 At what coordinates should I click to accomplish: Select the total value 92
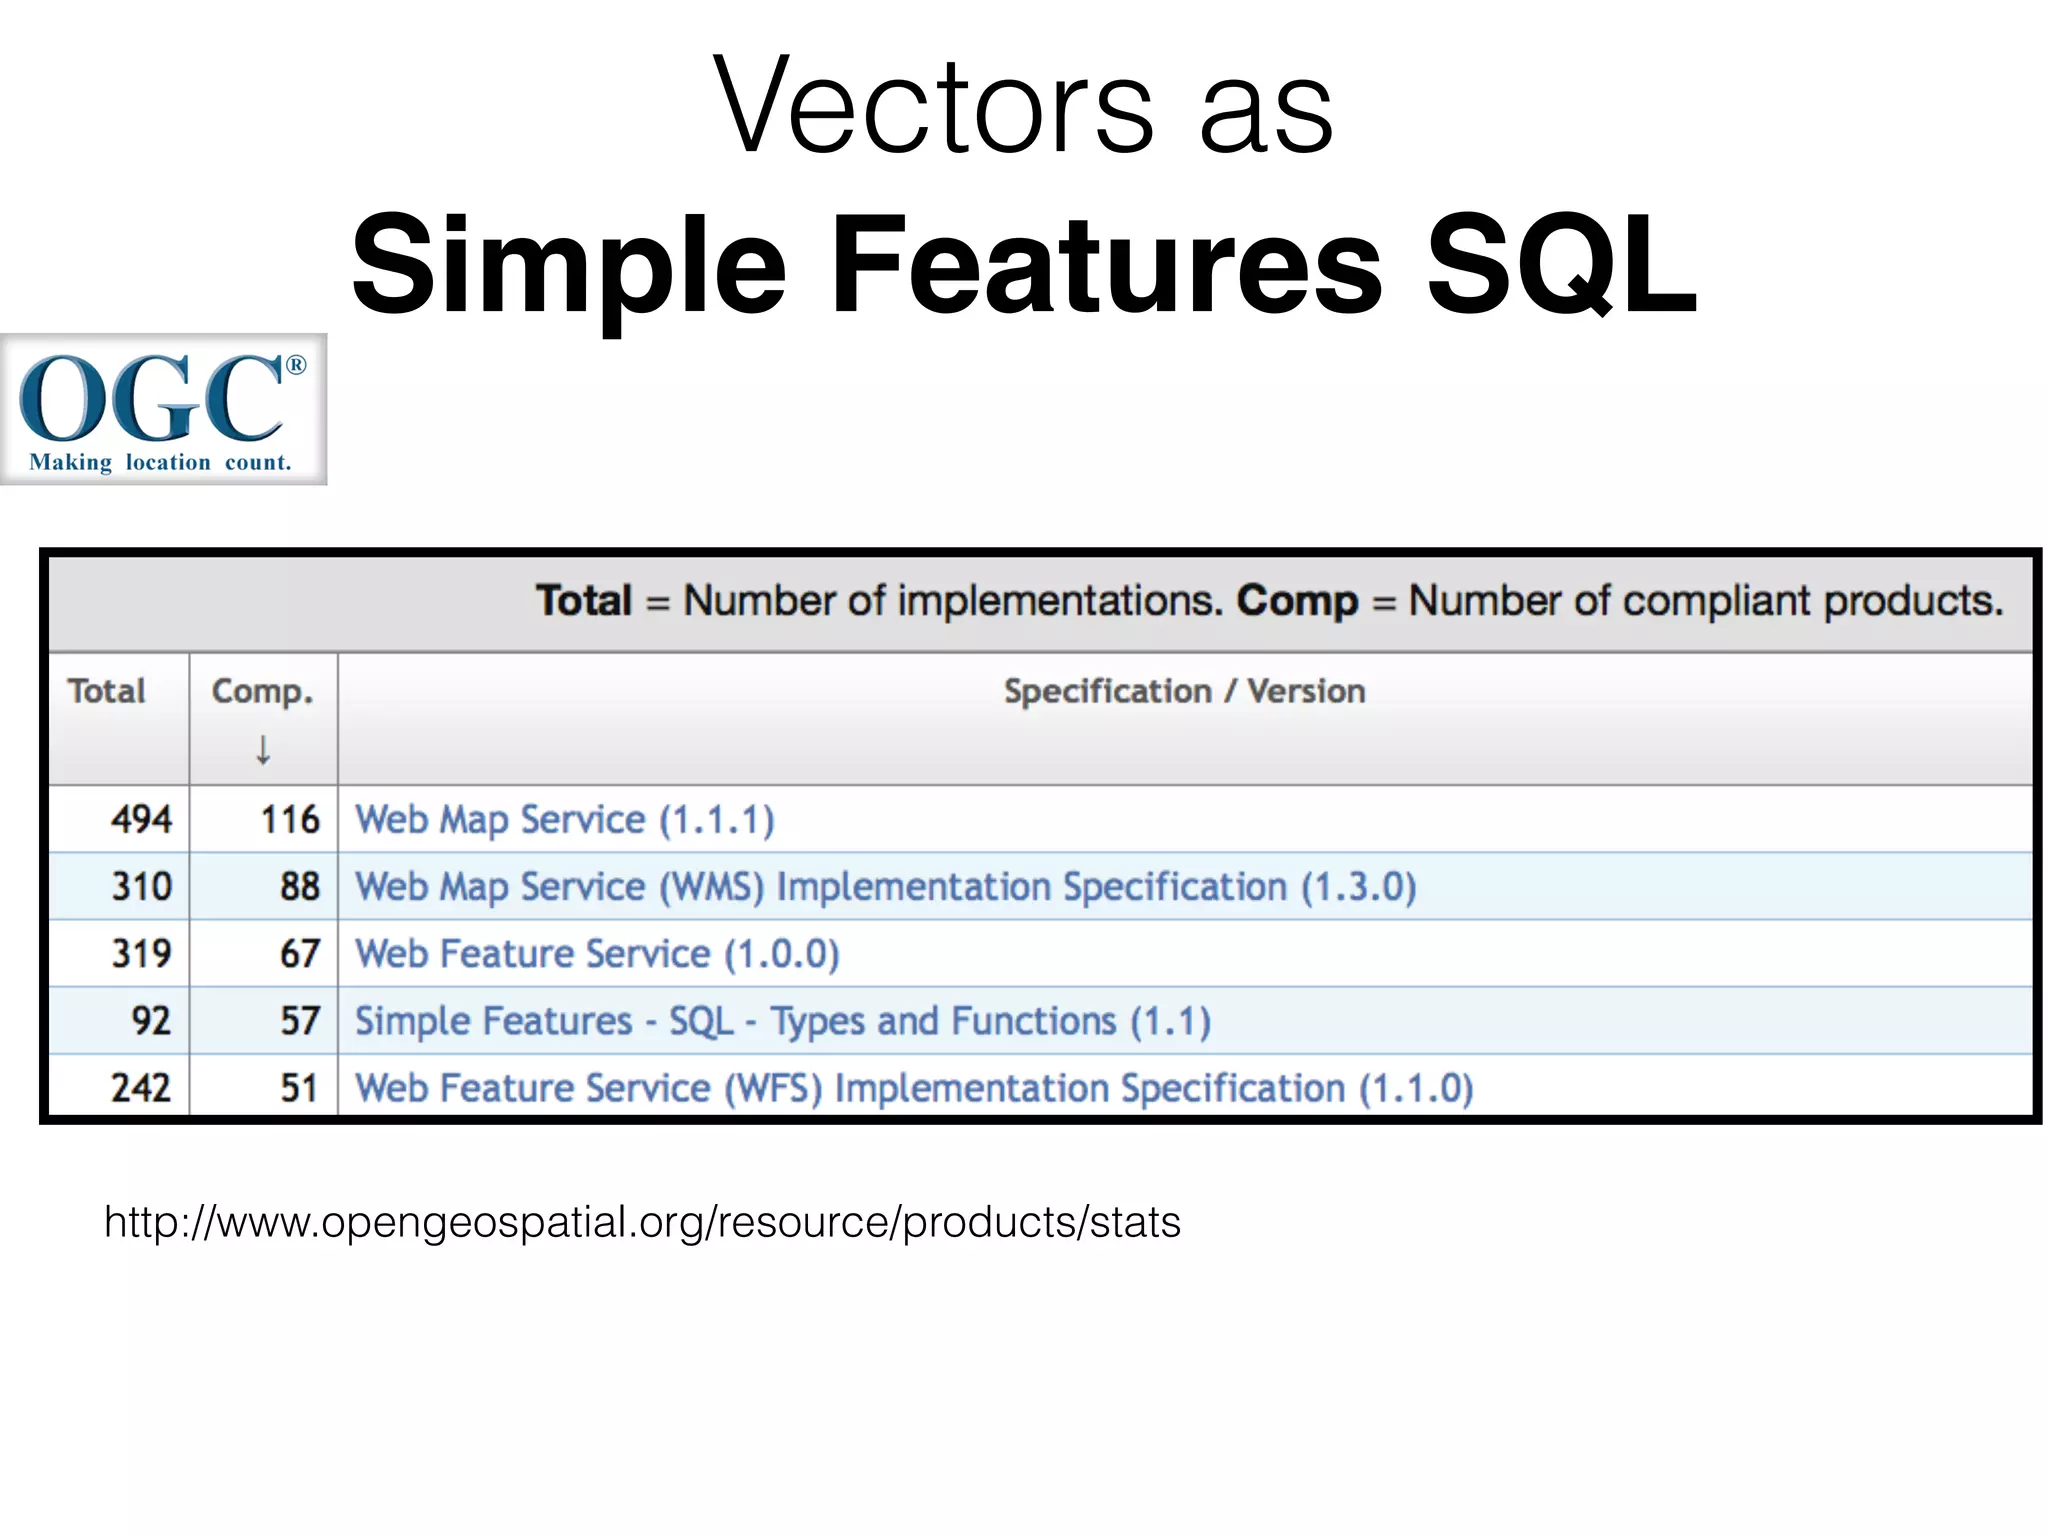[152, 1021]
